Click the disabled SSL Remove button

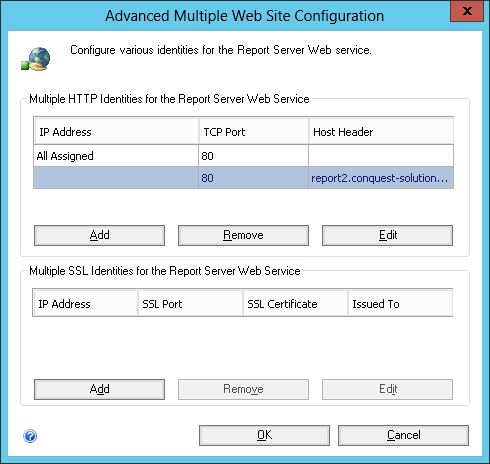(243, 389)
